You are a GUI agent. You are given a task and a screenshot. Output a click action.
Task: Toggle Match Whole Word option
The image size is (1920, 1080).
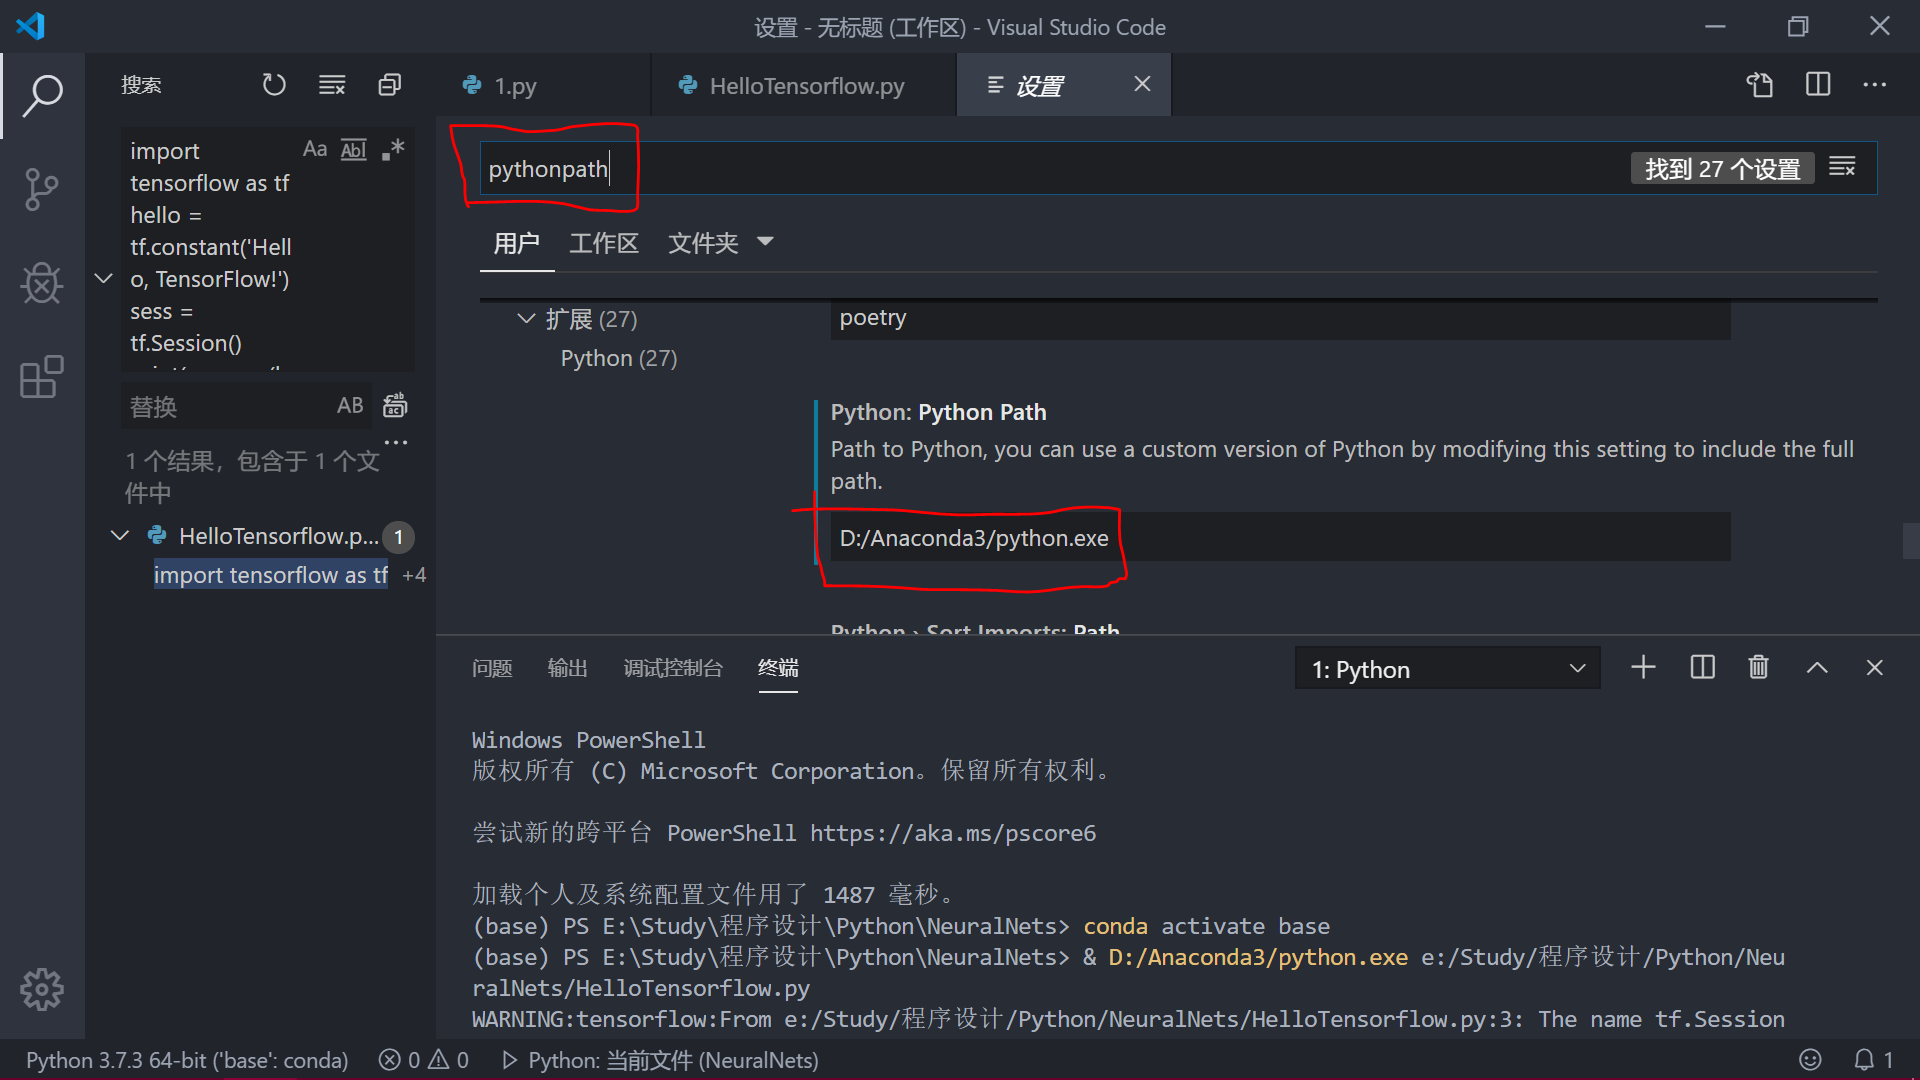[x=354, y=150]
